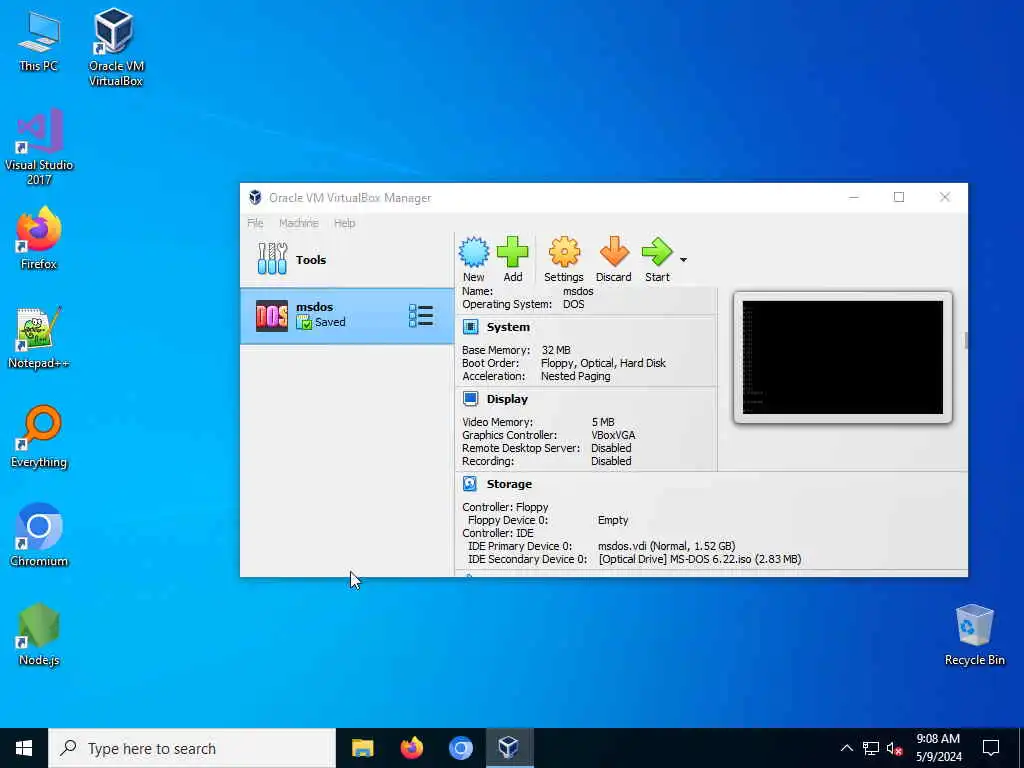This screenshot has height=768, width=1024.
Task: Click the Boot Order value text
Action: click(x=603, y=363)
